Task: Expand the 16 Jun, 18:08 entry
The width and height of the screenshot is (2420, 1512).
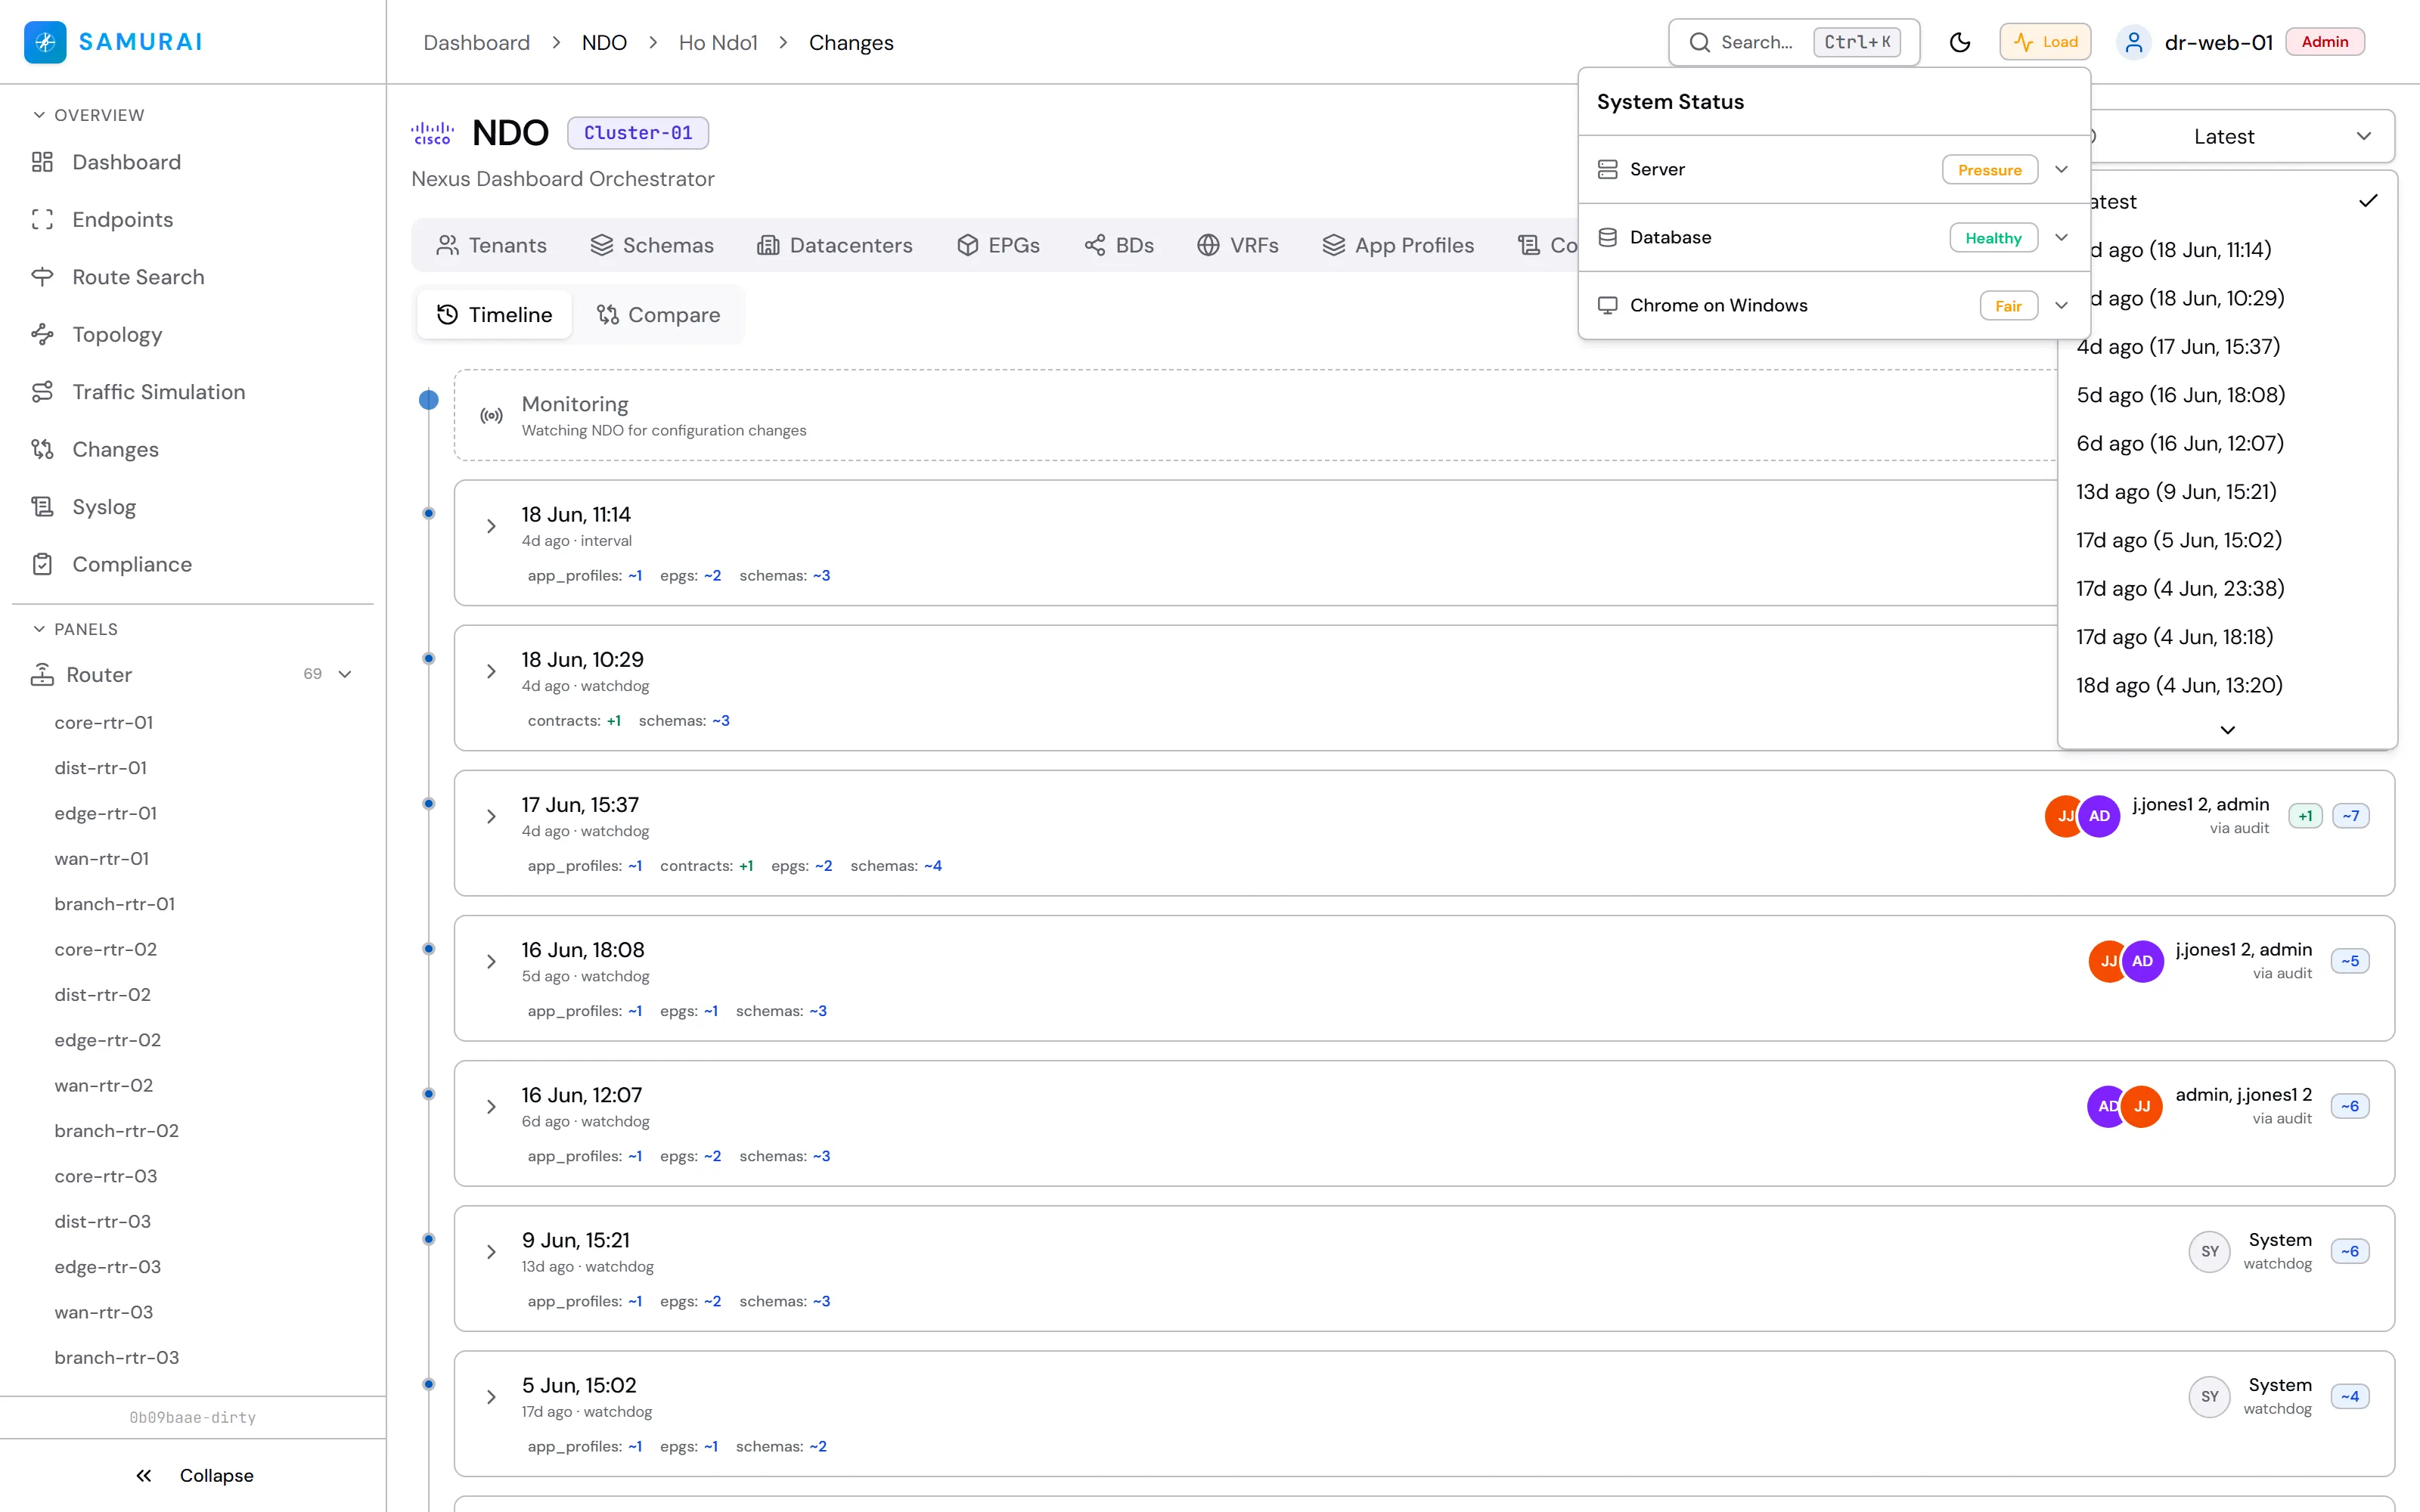Action: point(491,962)
